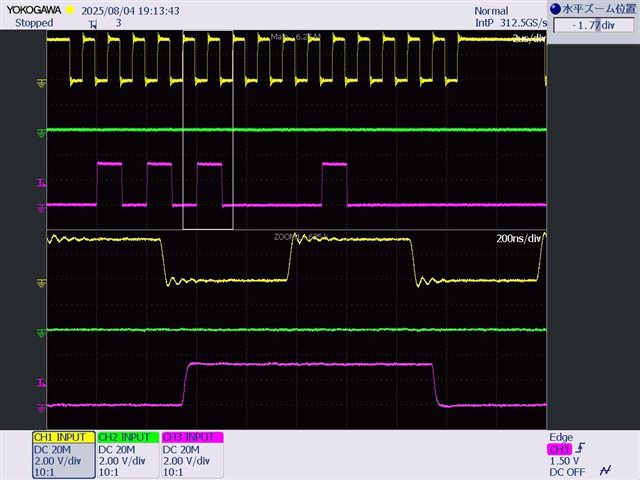
Task: Click the blue knob icon beside 水平ズーム位置
Action: coord(556,9)
